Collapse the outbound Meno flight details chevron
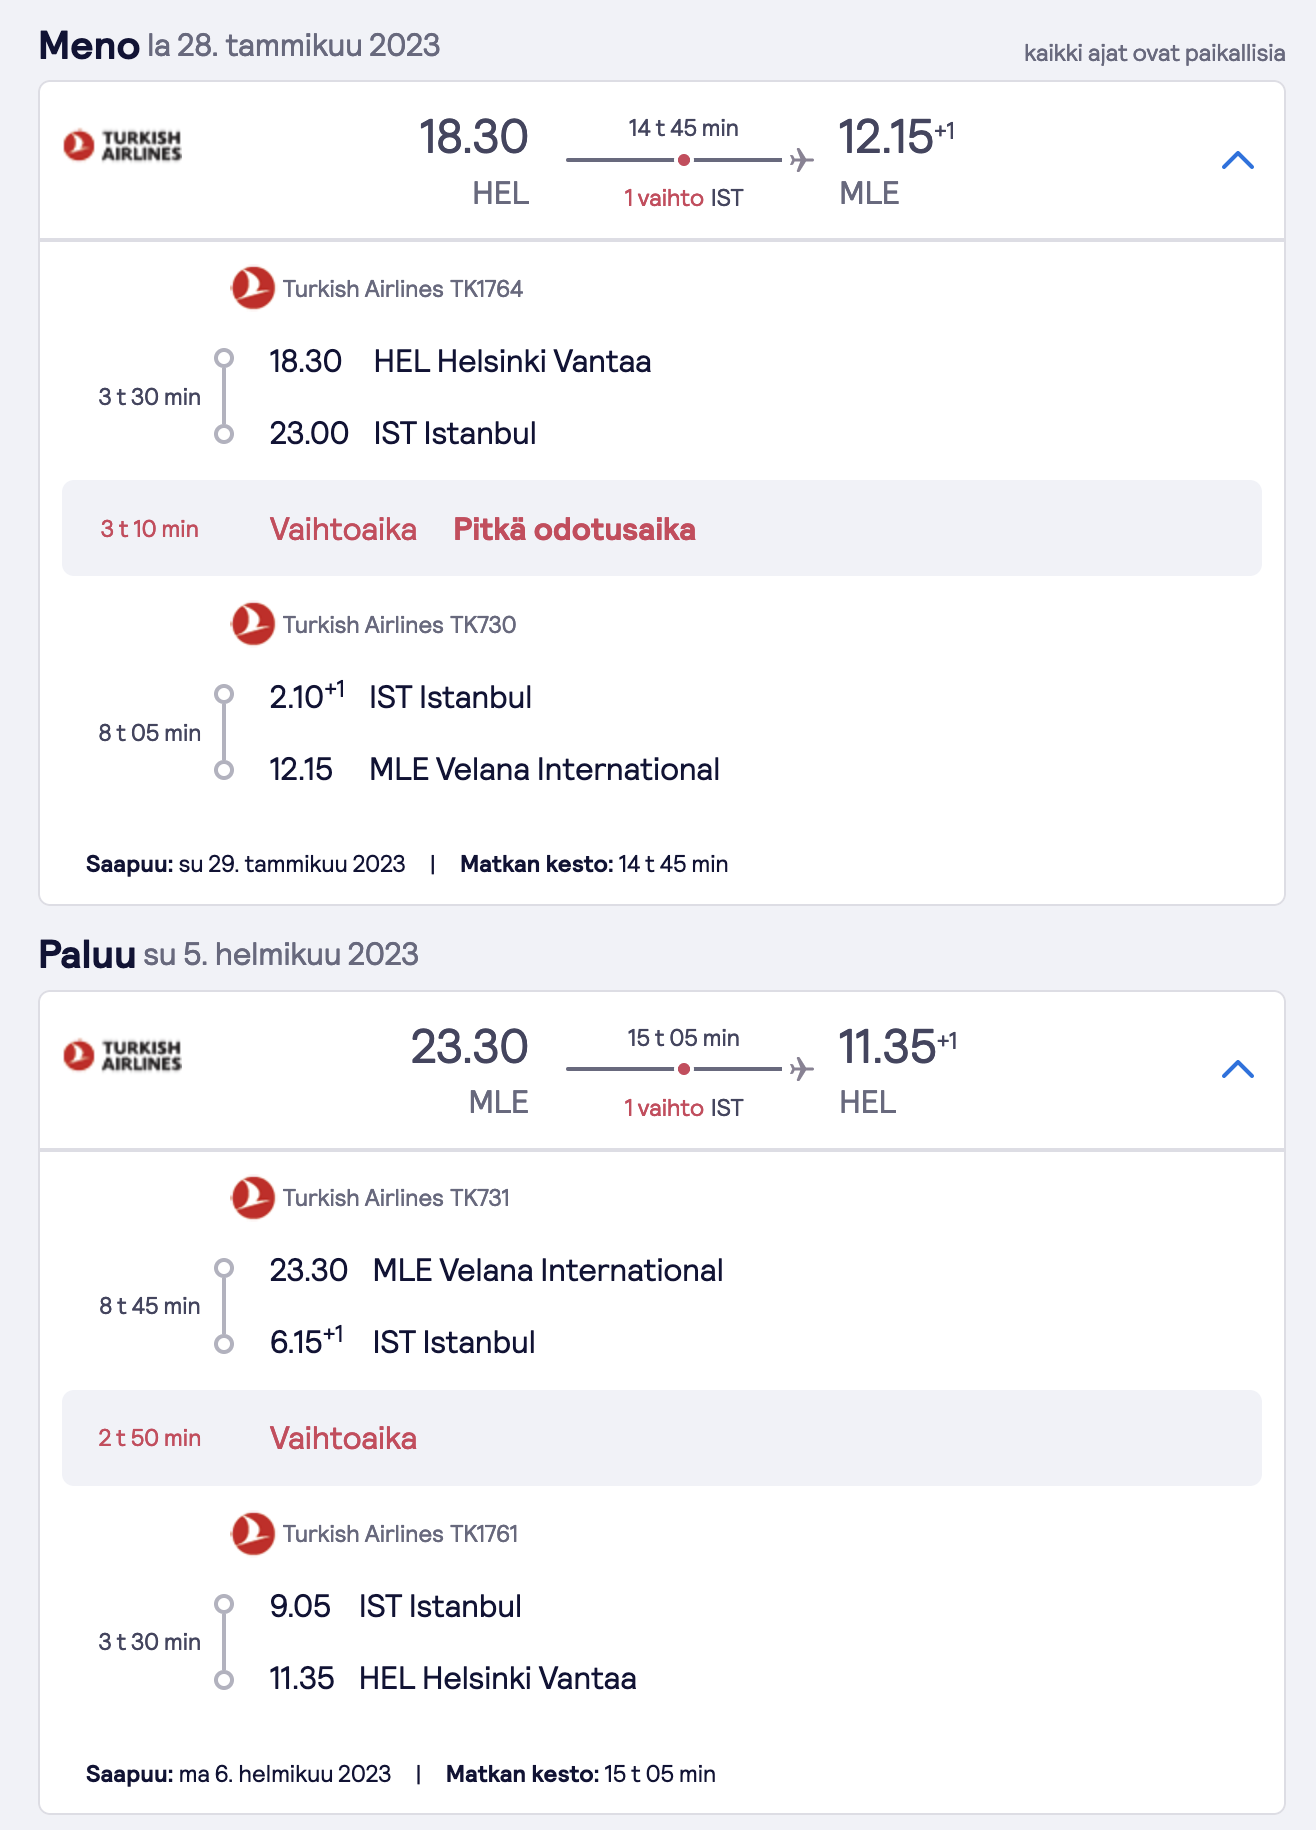1316x1830 pixels. (x=1237, y=160)
